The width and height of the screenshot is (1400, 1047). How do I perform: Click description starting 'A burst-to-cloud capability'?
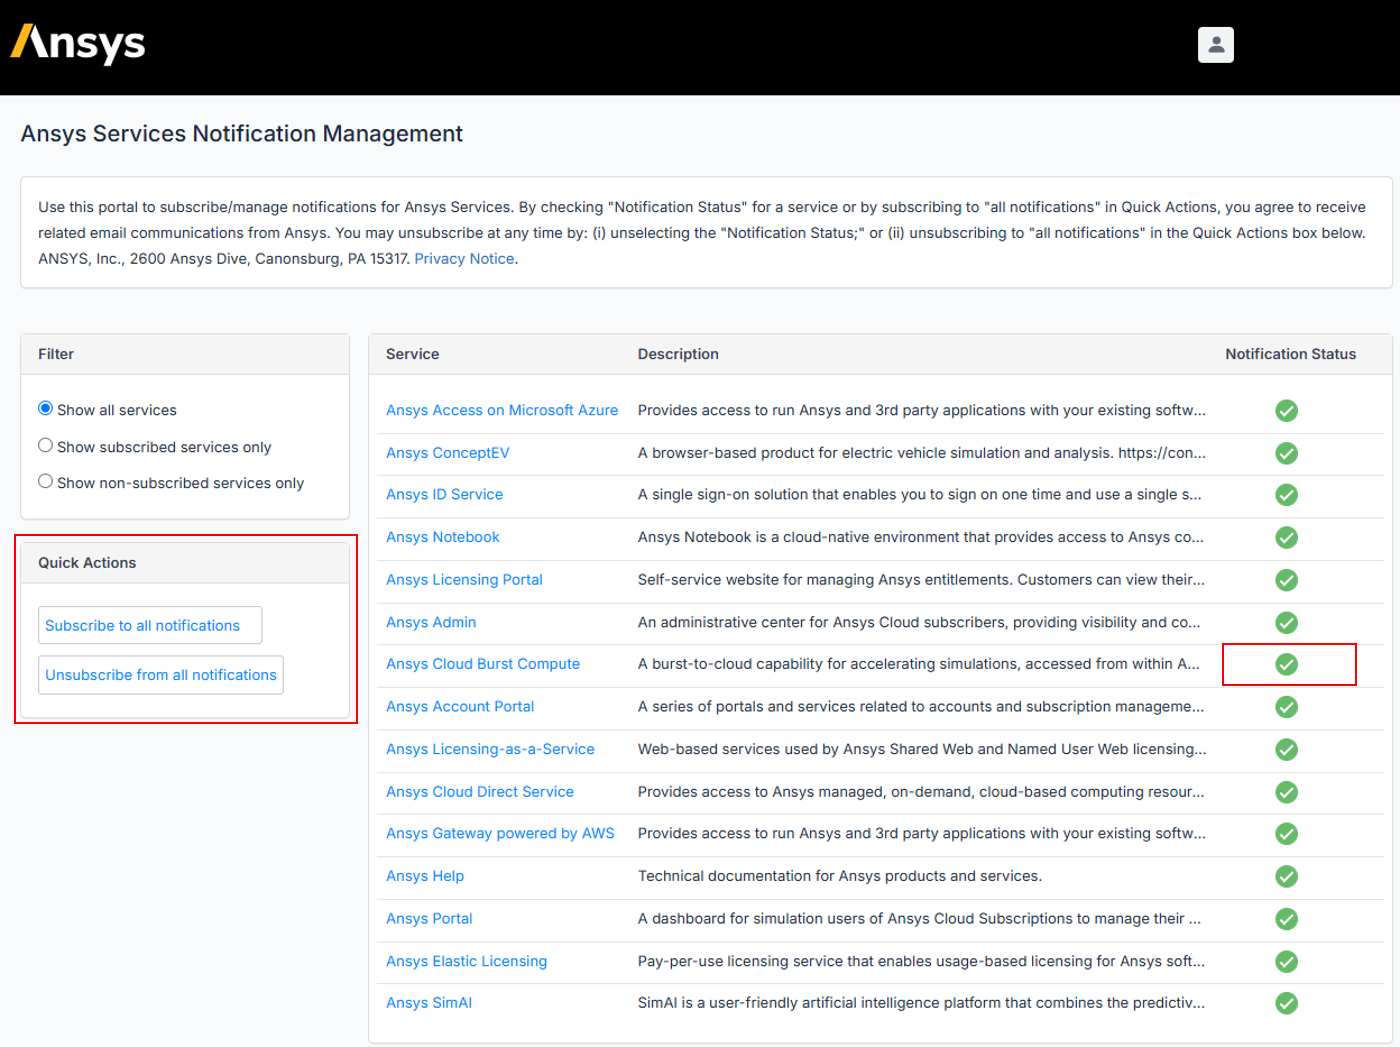click(x=919, y=664)
